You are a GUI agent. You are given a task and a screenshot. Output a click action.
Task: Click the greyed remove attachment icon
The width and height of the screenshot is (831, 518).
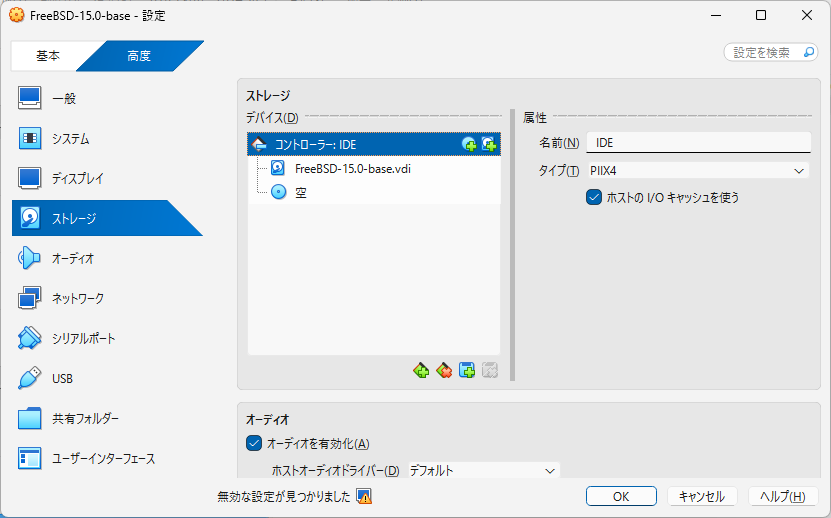[x=490, y=370]
